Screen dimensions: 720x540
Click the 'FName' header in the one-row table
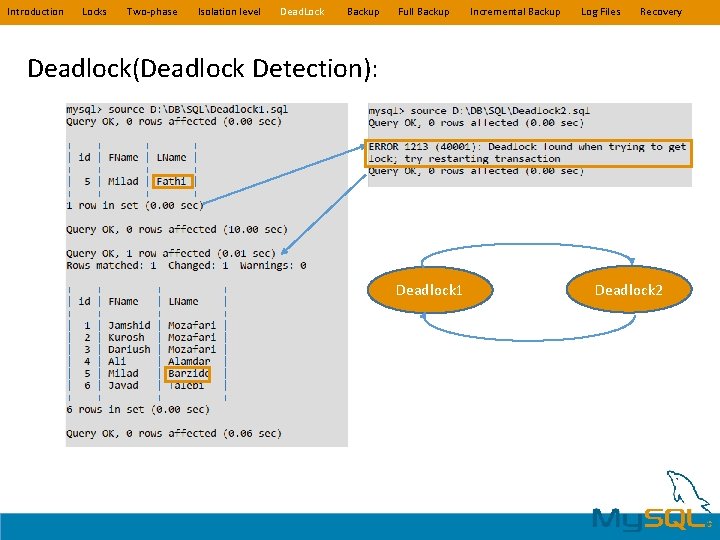point(123,158)
